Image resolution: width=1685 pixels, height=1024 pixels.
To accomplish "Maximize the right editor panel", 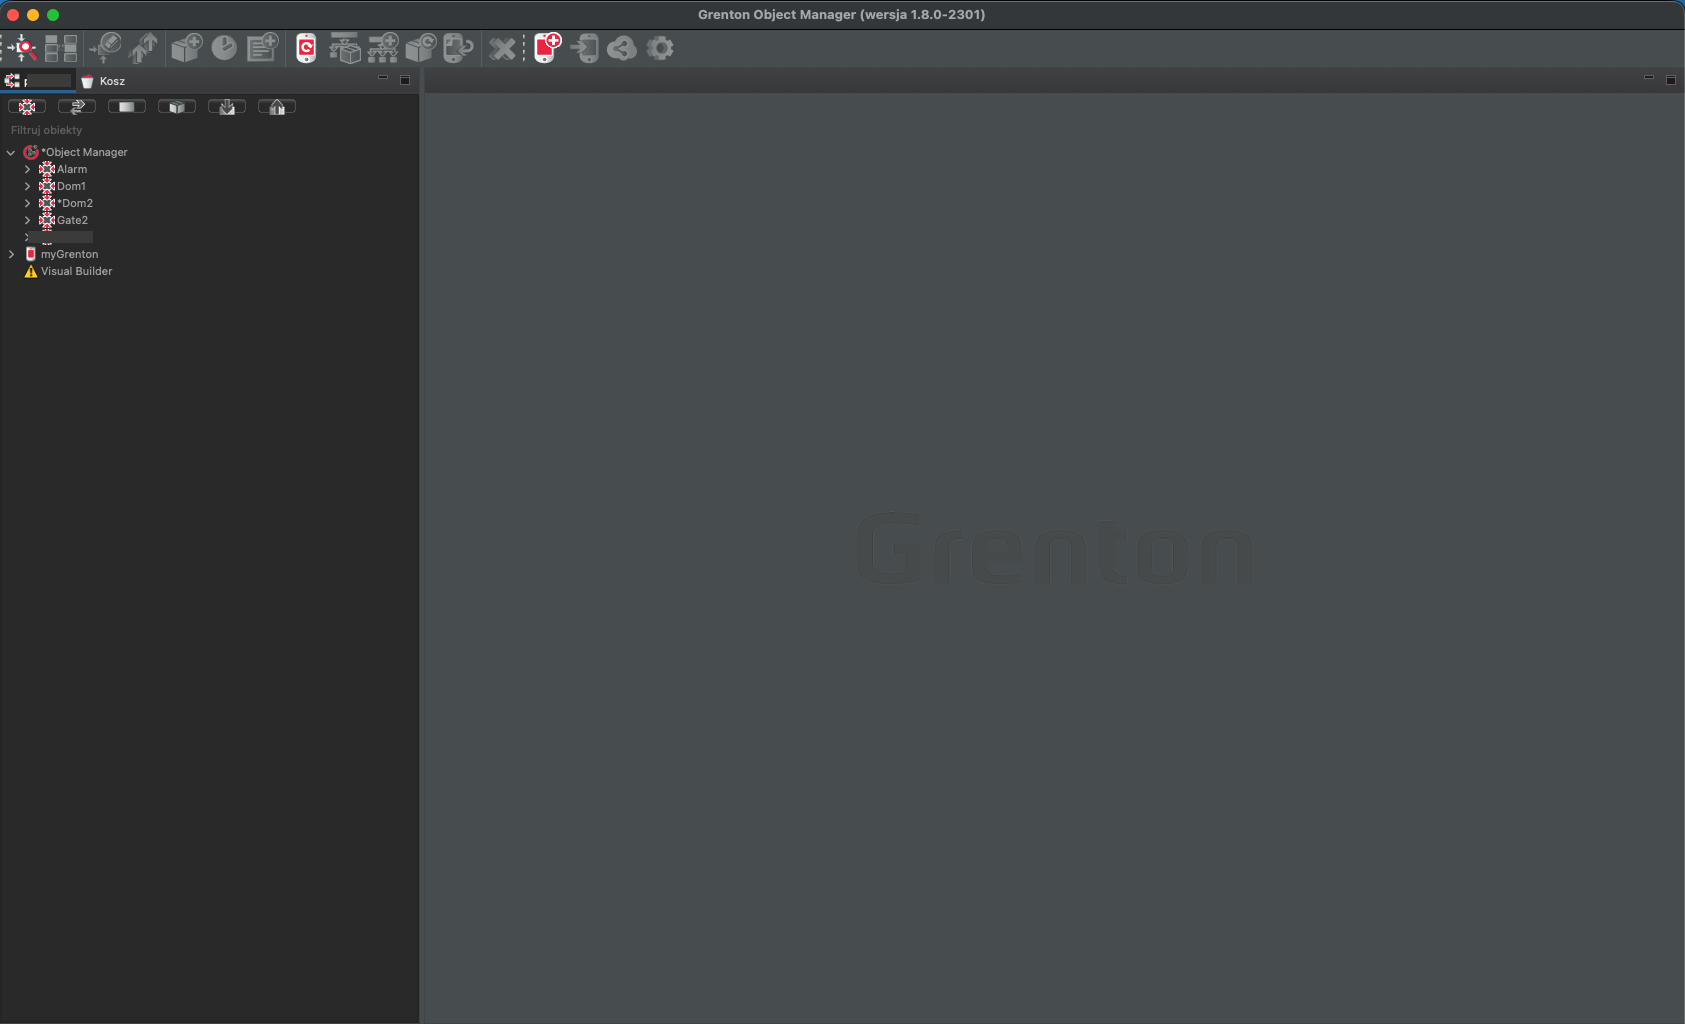I will [x=1671, y=80].
